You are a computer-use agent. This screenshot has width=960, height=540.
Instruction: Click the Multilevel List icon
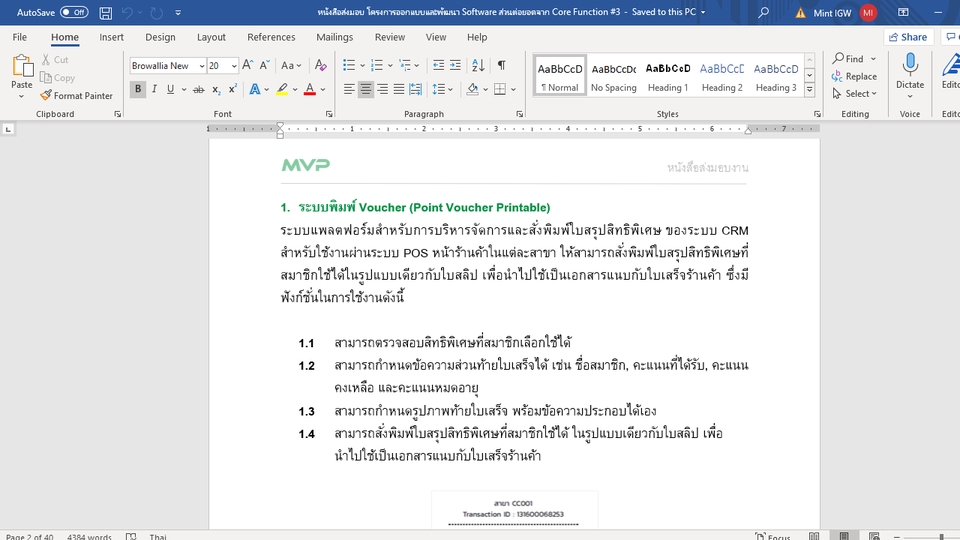coord(404,65)
